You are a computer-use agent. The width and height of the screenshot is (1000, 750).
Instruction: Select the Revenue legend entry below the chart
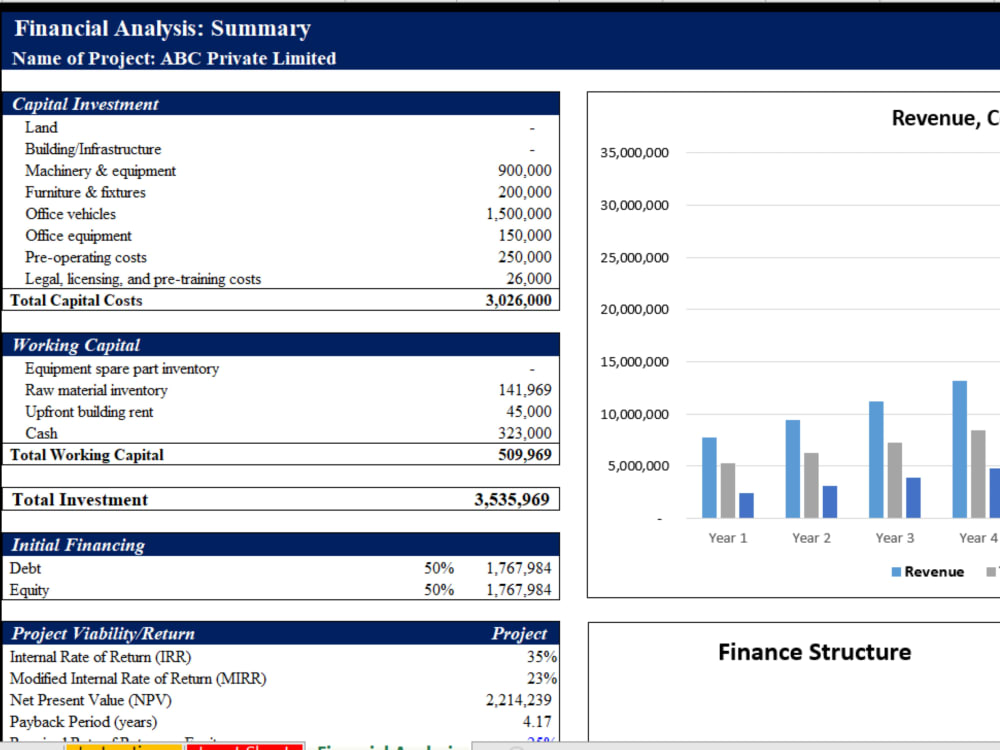930,571
